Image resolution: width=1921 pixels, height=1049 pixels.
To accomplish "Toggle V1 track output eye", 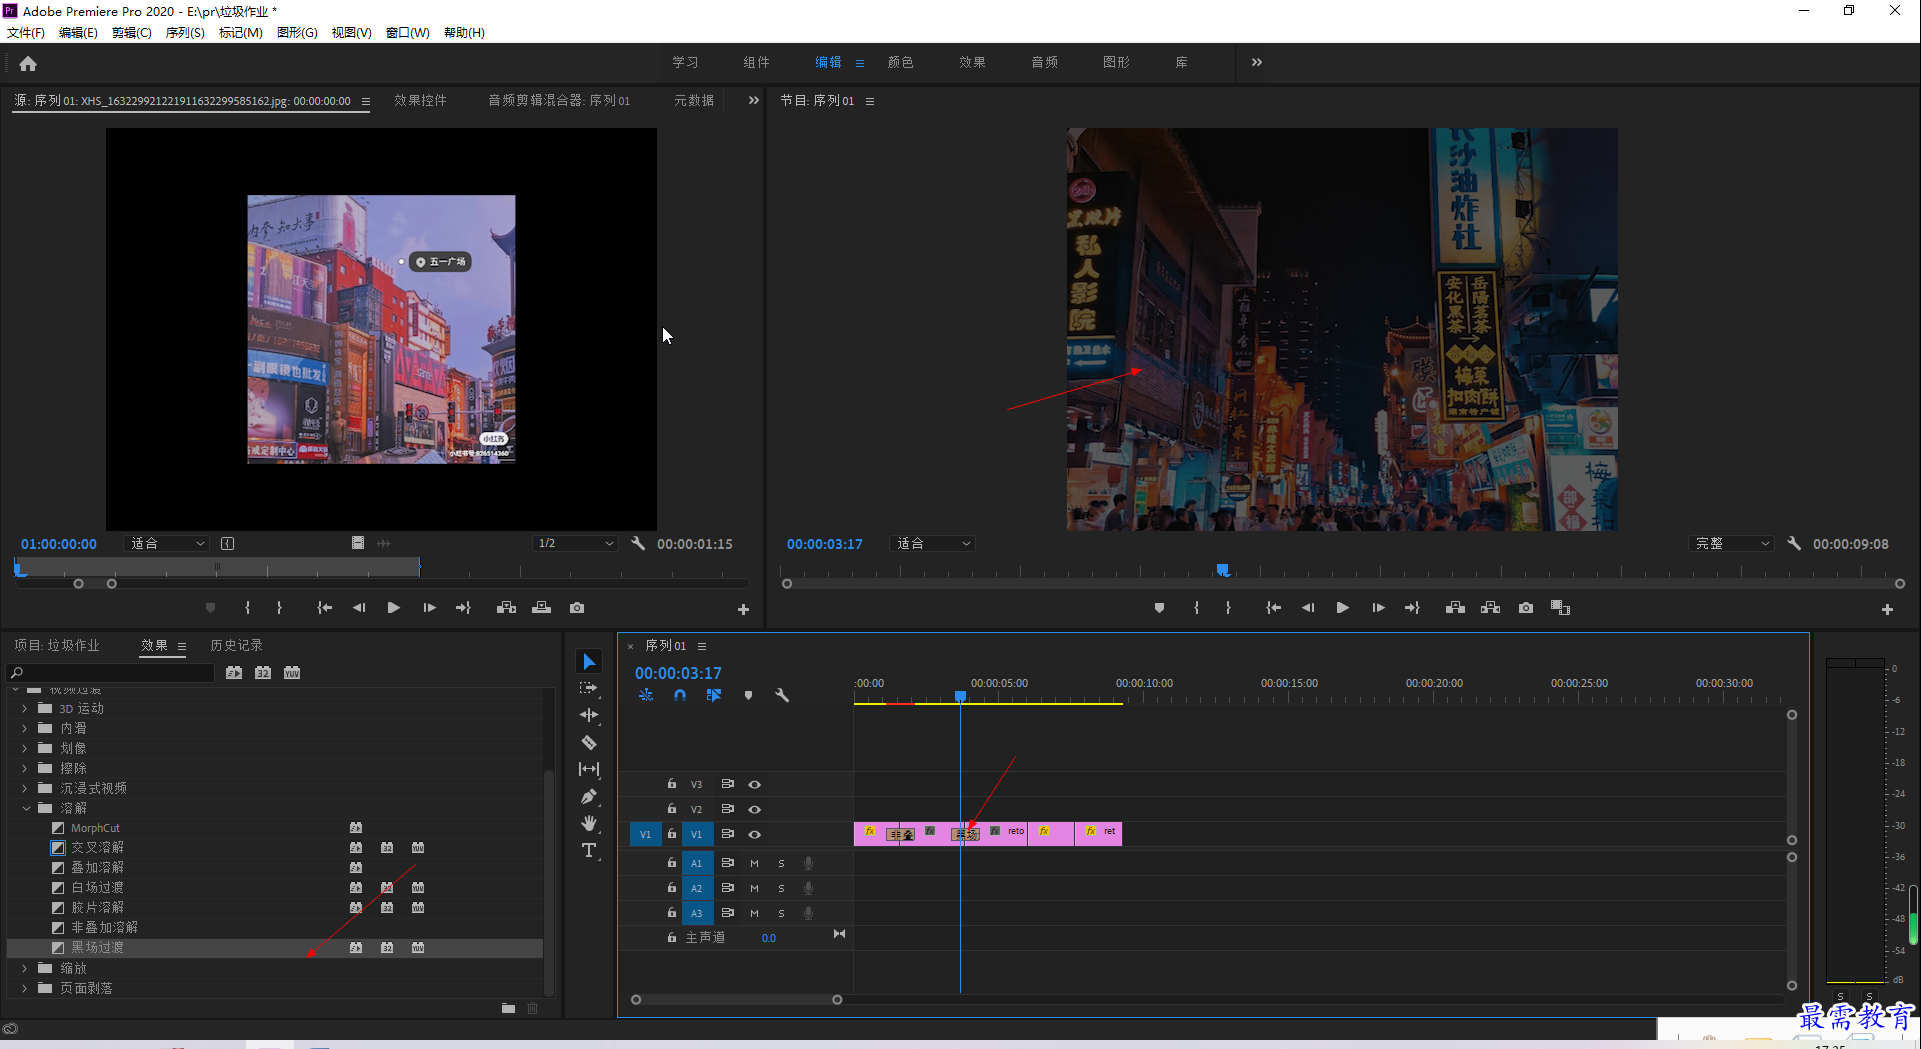I will coord(755,834).
